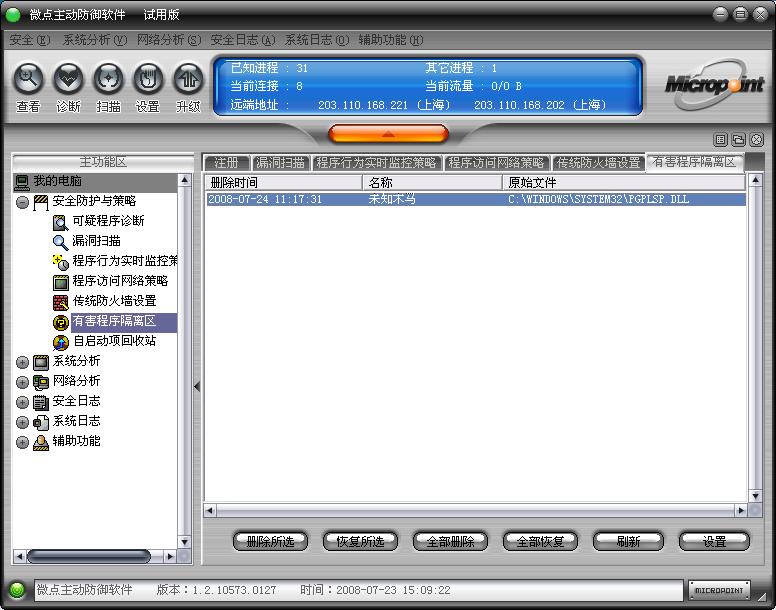Switch to the 传统防火墙设置 tab
The width and height of the screenshot is (776, 610).
coord(598,162)
